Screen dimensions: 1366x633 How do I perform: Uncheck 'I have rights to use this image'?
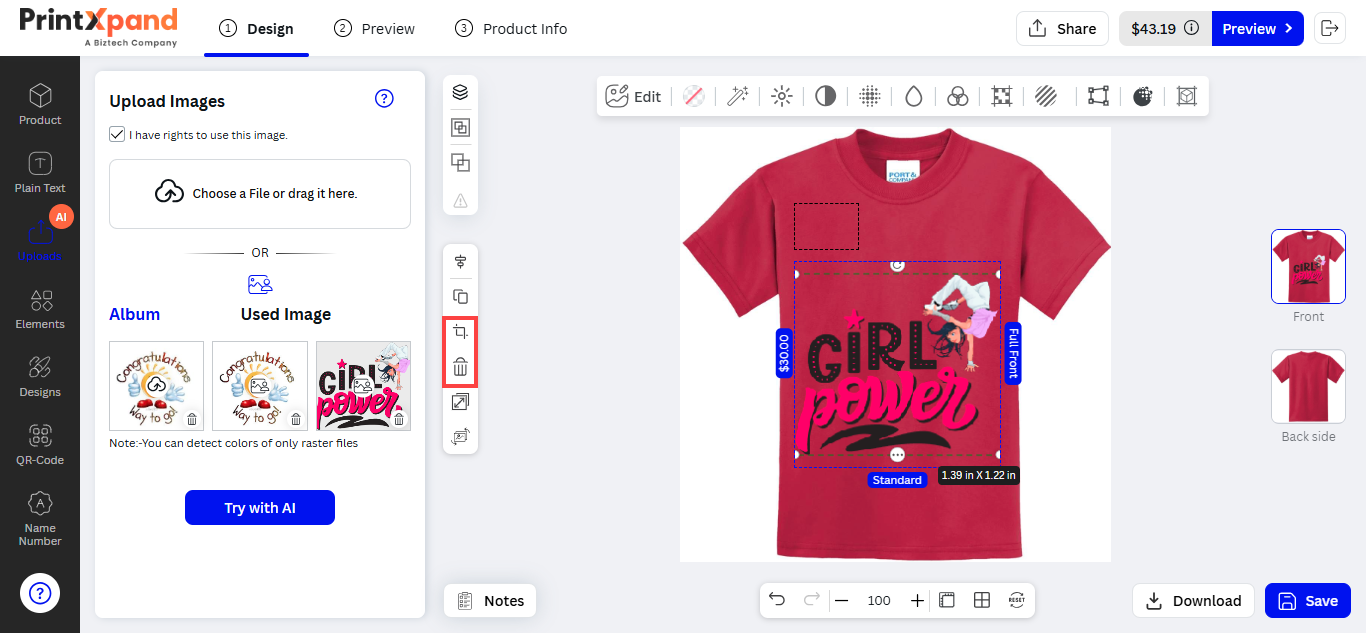[117, 134]
